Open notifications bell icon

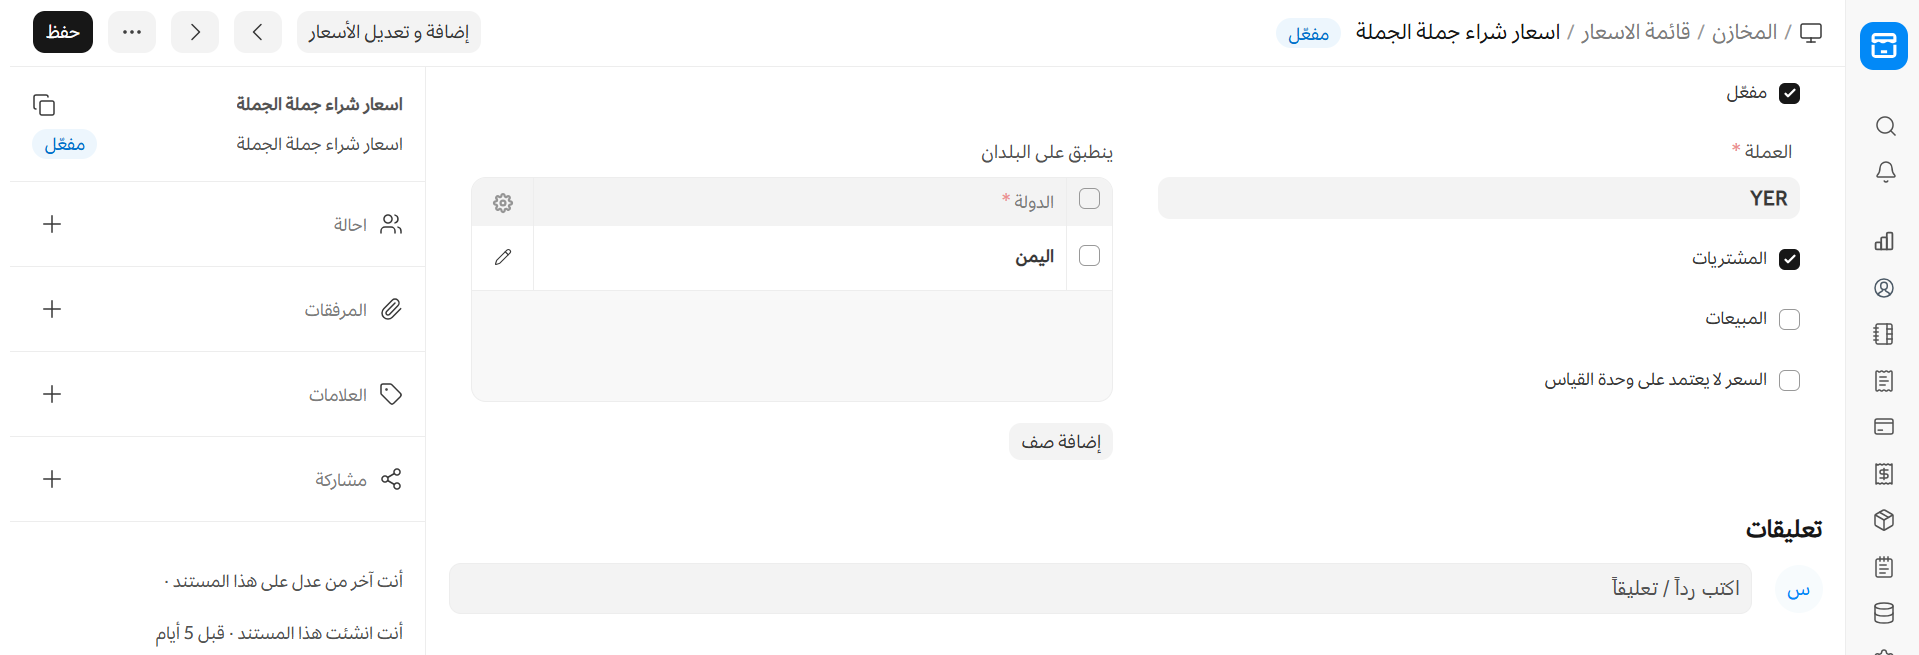coord(1885,172)
